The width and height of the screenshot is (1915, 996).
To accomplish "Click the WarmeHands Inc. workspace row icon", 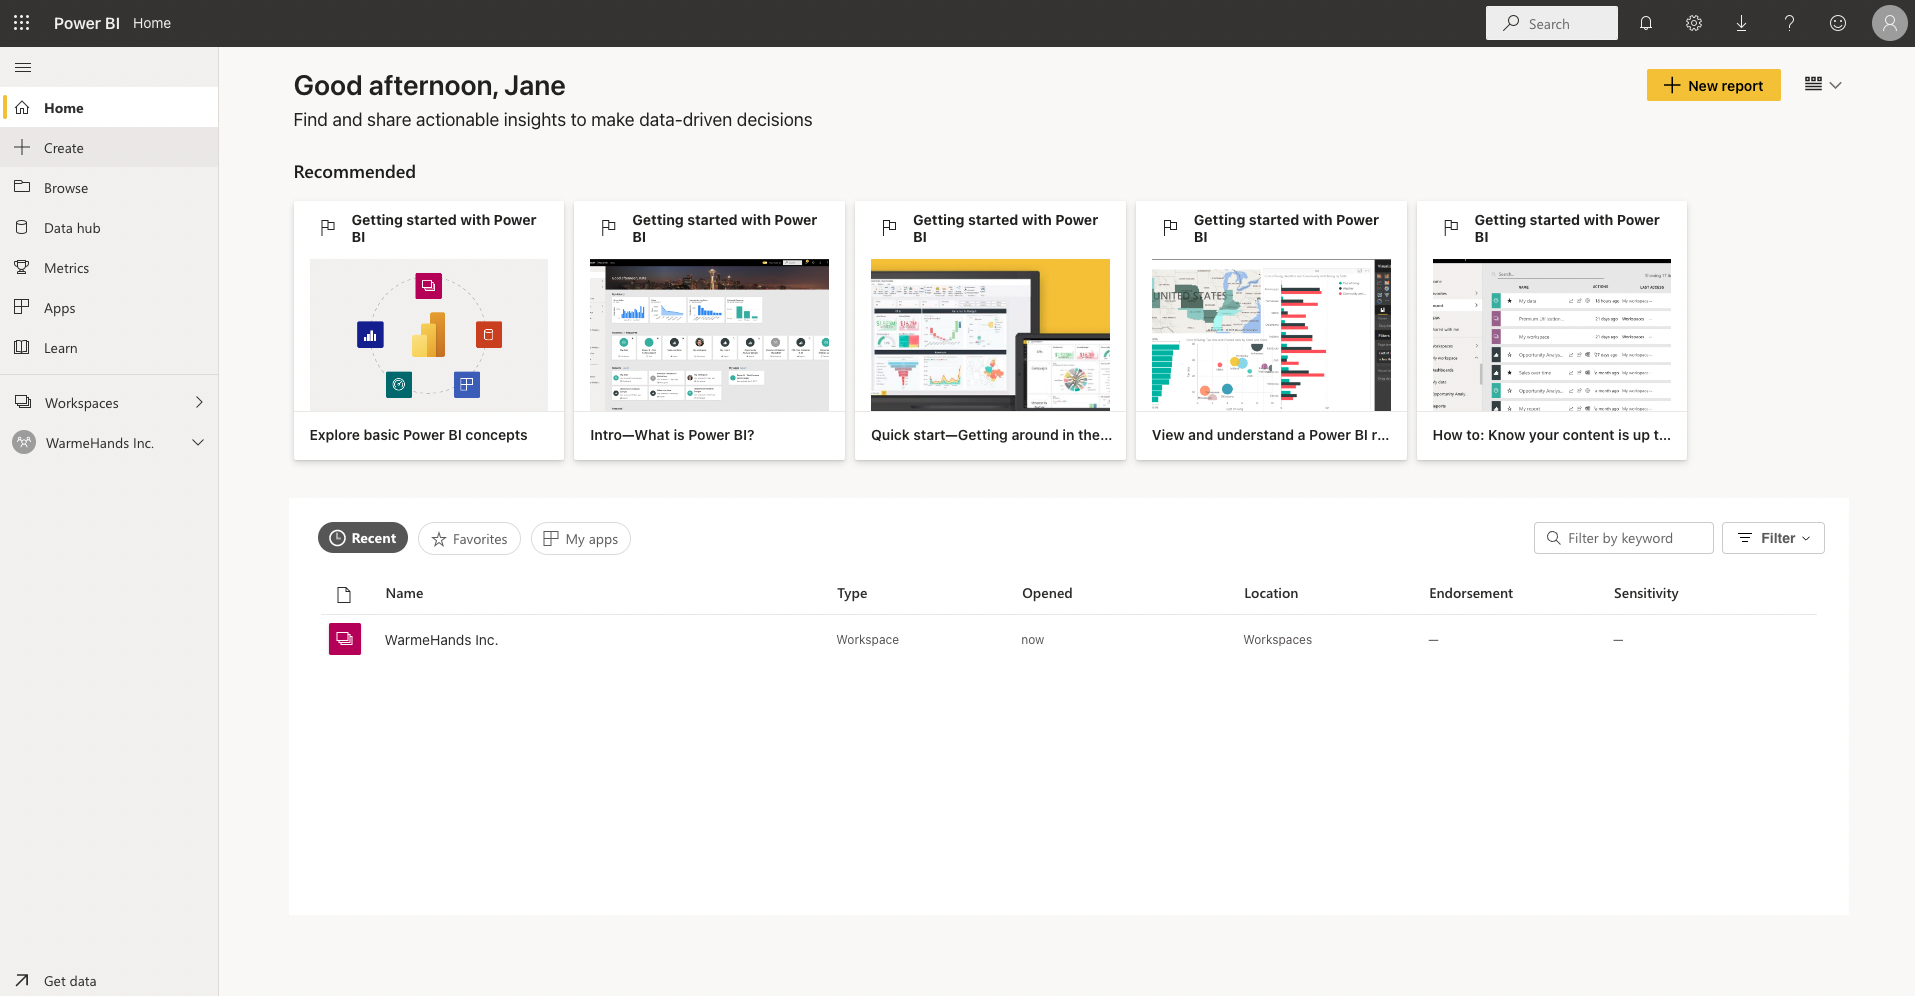I will tap(345, 639).
